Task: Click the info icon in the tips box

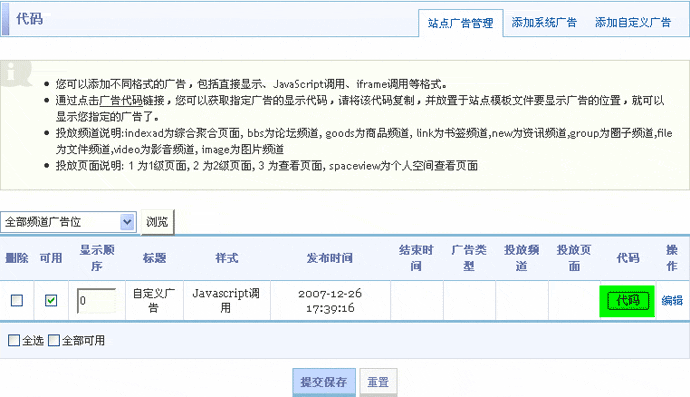Action: click(16, 73)
